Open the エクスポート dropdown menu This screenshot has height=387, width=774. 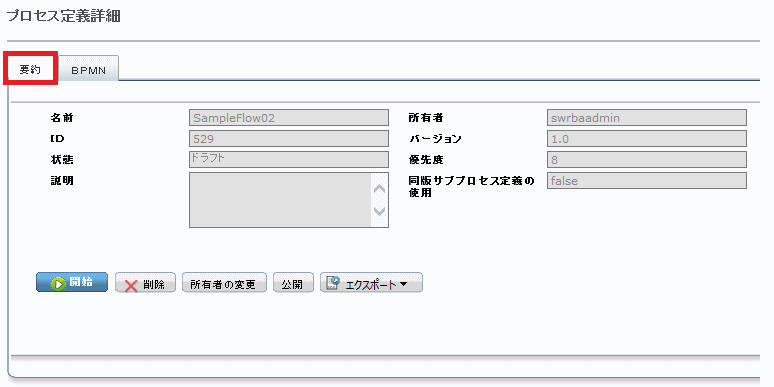(x=371, y=283)
